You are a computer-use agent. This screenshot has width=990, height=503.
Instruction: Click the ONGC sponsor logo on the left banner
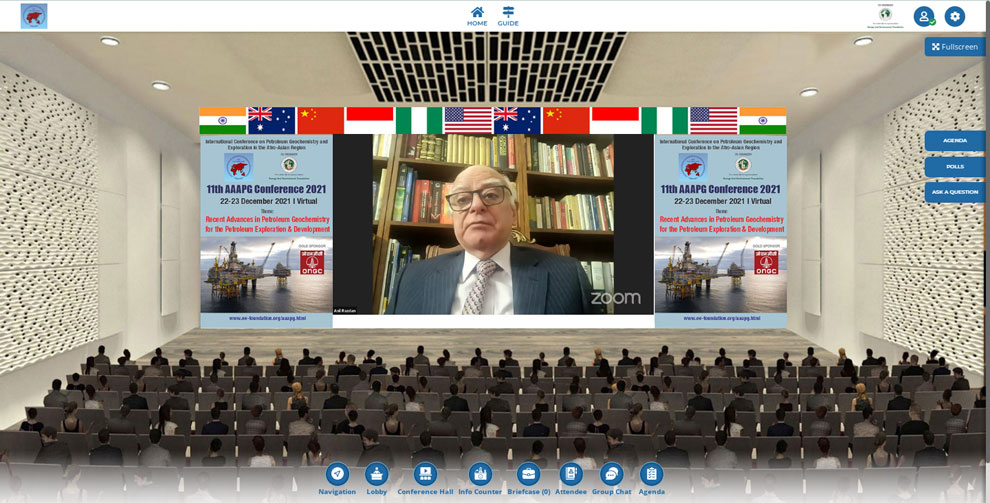(x=312, y=262)
